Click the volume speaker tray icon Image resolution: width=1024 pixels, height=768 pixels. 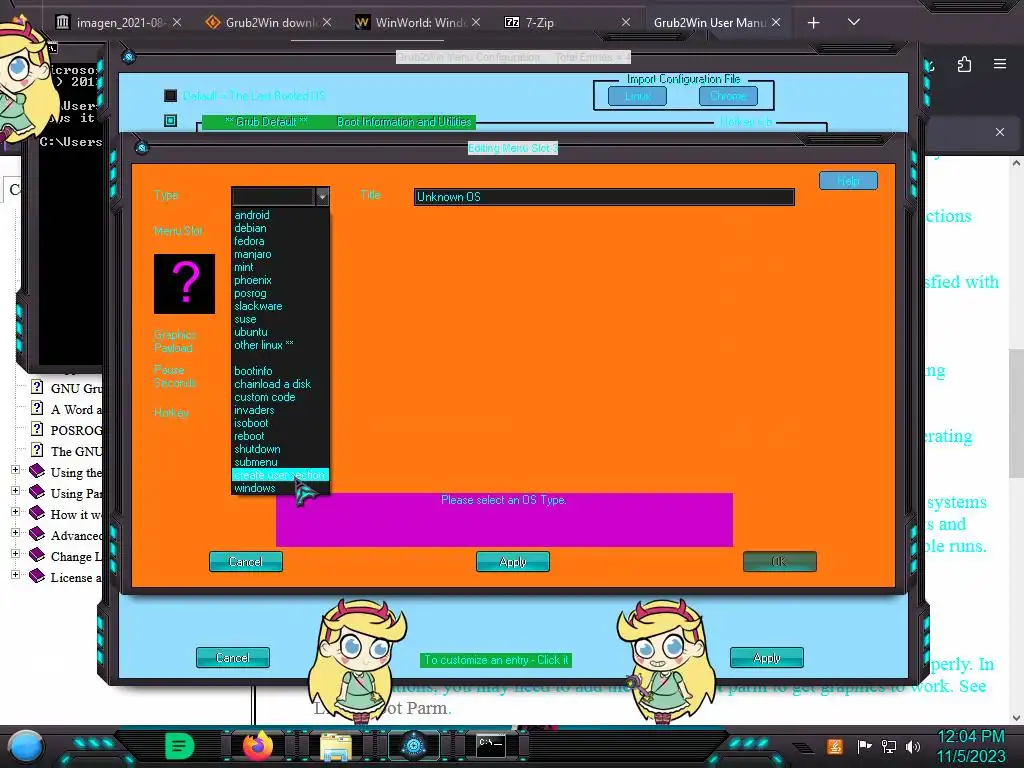913,746
